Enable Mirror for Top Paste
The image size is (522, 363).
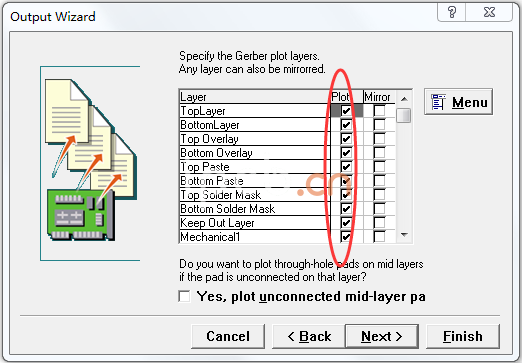(379, 167)
